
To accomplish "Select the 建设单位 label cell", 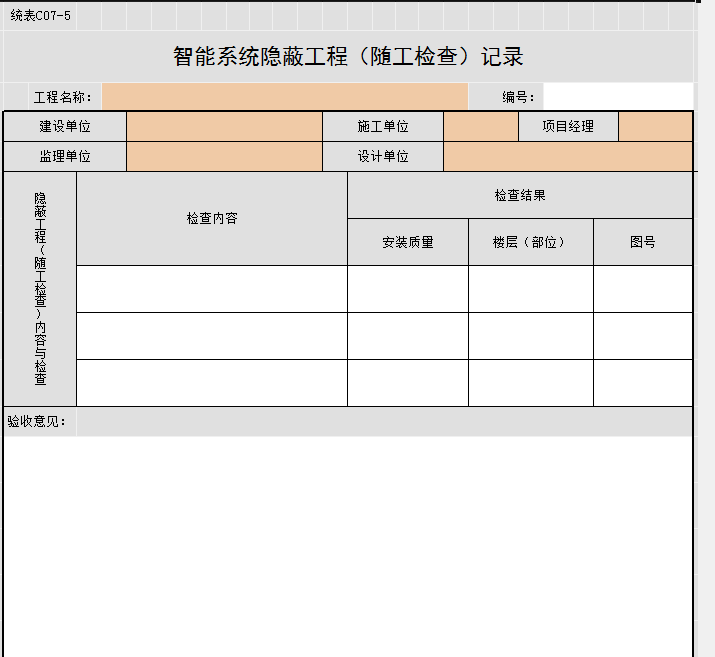I will point(65,127).
